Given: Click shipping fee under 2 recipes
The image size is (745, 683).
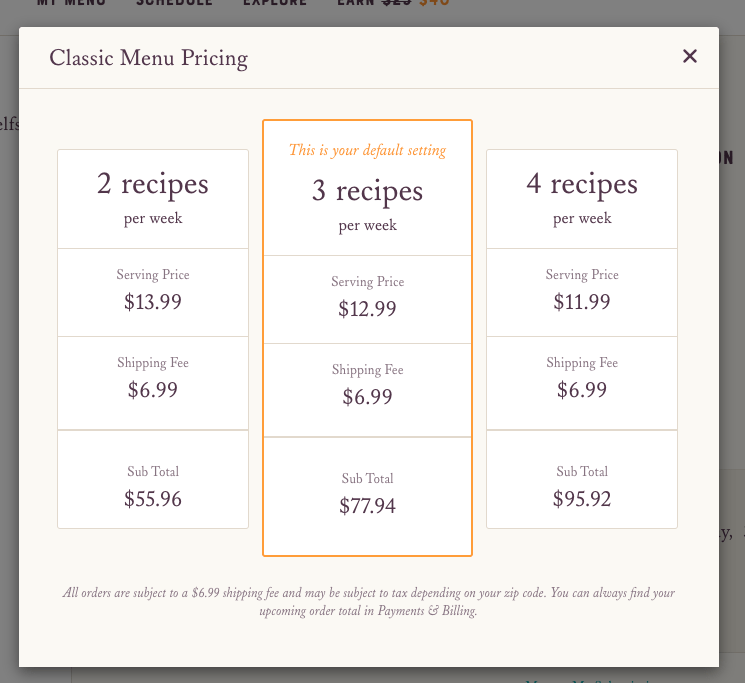Looking at the screenshot, I should pos(153,383).
